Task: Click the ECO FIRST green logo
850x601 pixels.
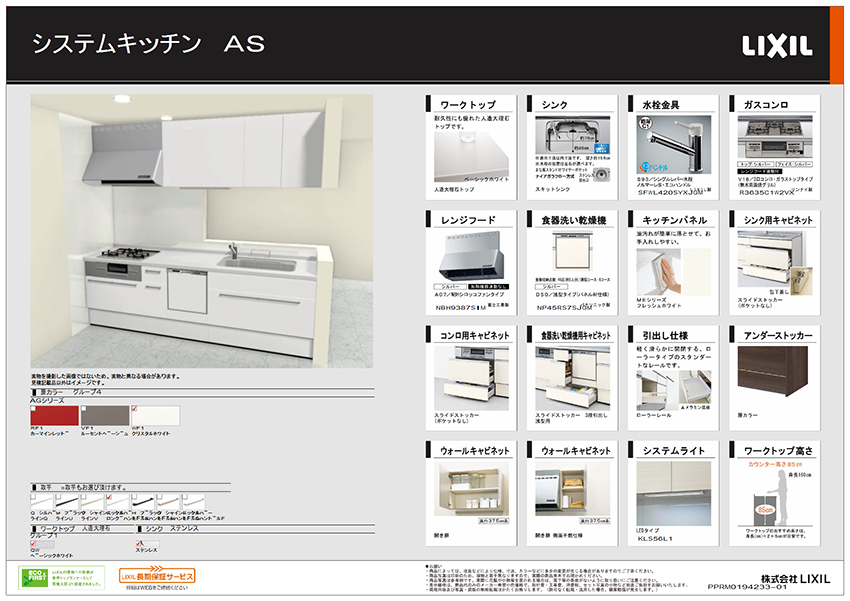Action: [x=33, y=578]
